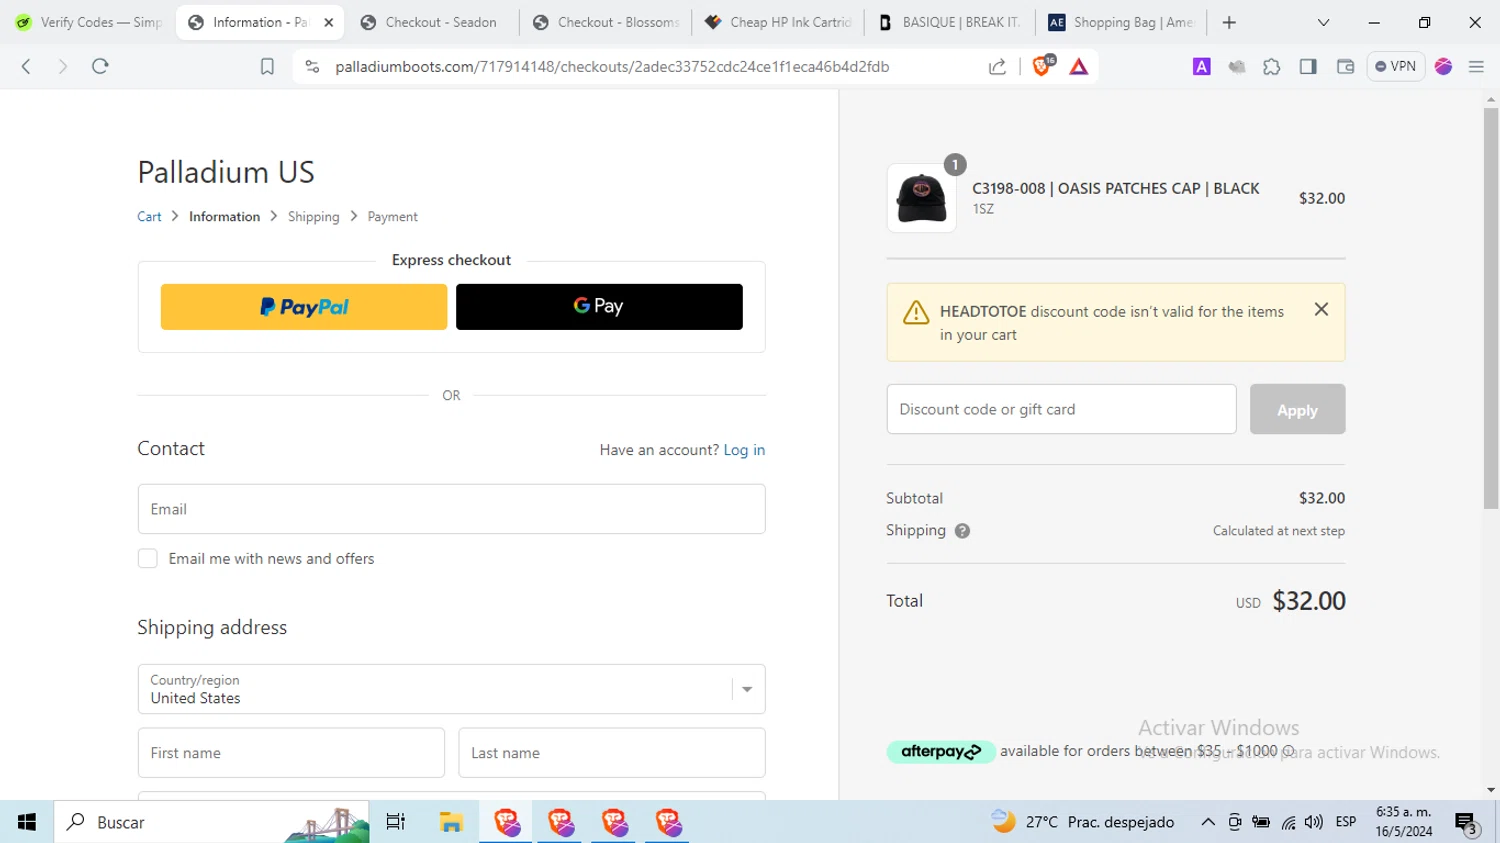The height and width of the screenshot is (843, 1500).
Task: Click the address bar URL
Action: tap(612, 66)
